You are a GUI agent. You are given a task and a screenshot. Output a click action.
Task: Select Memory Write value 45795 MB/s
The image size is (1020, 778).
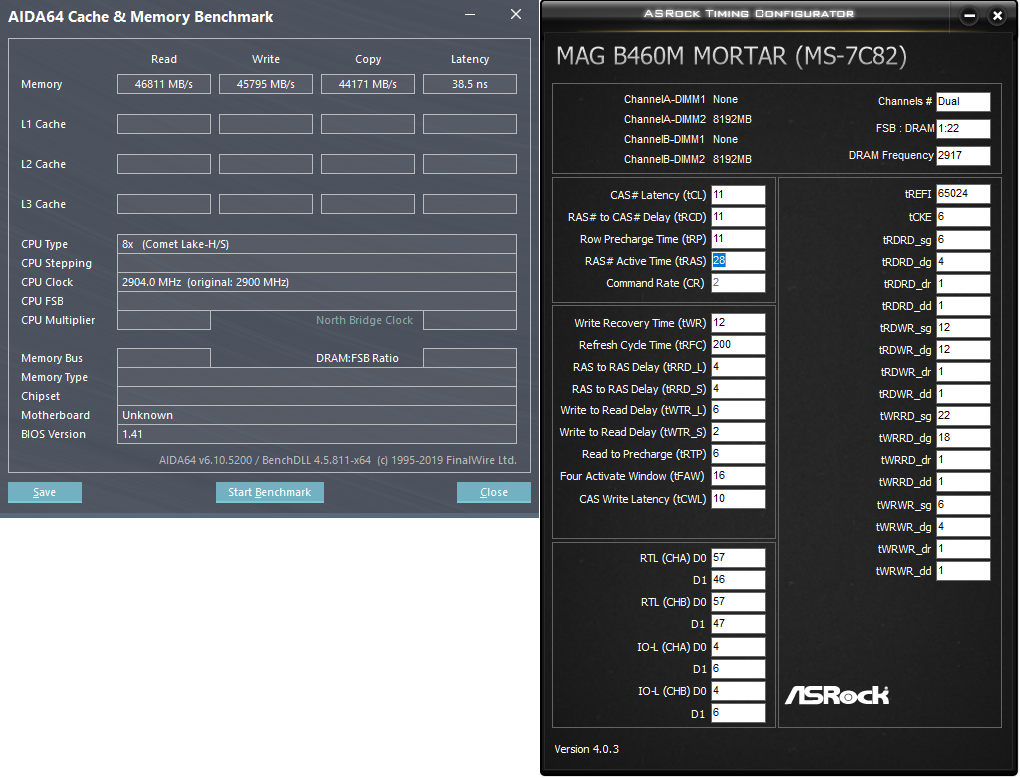click(265, 84)
